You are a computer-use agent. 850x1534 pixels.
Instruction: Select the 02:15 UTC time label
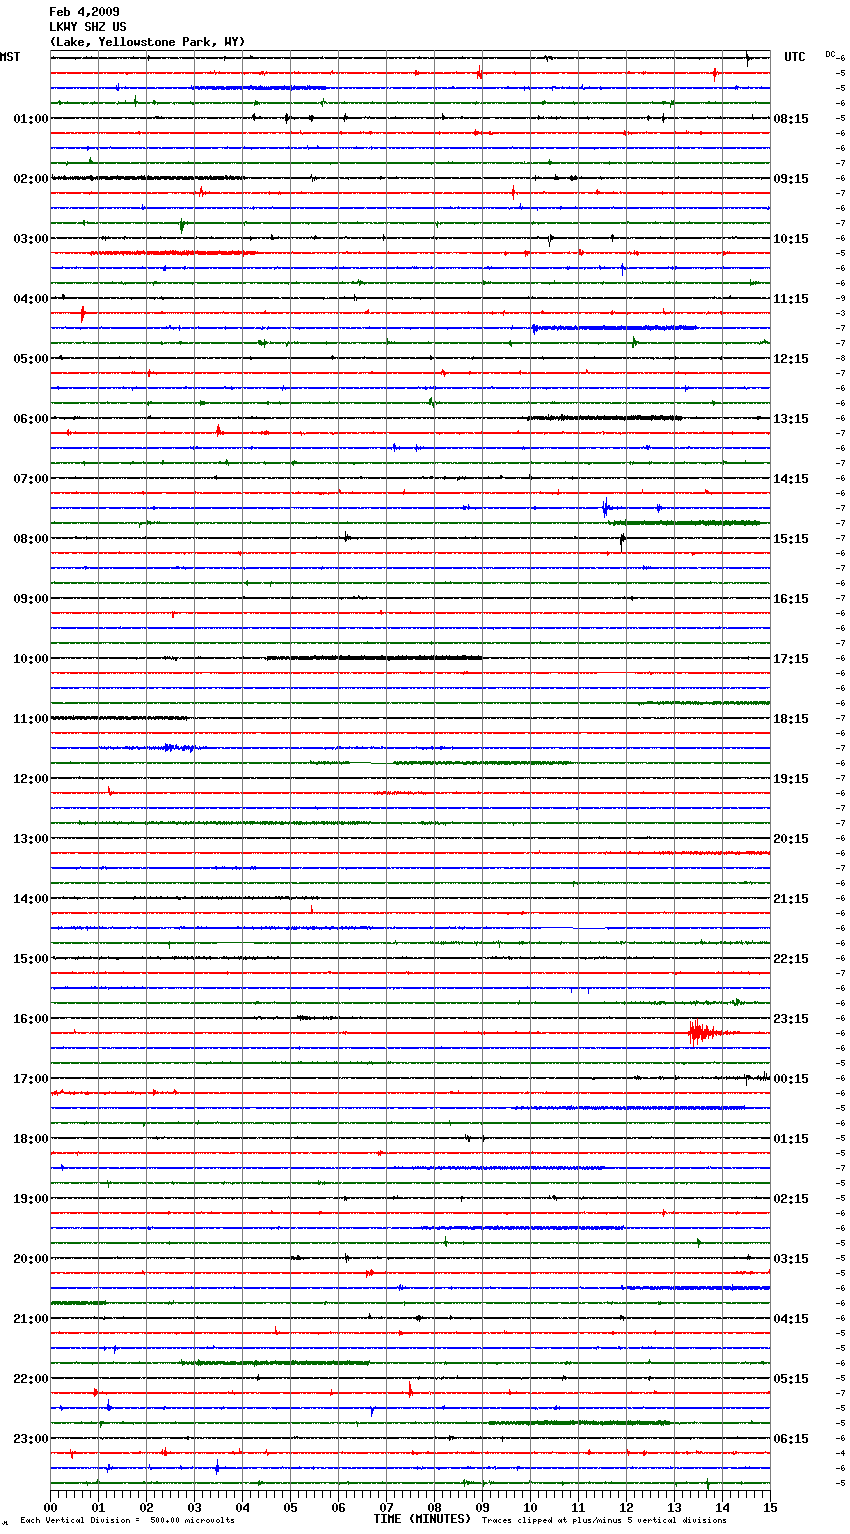click(791, 1199)
